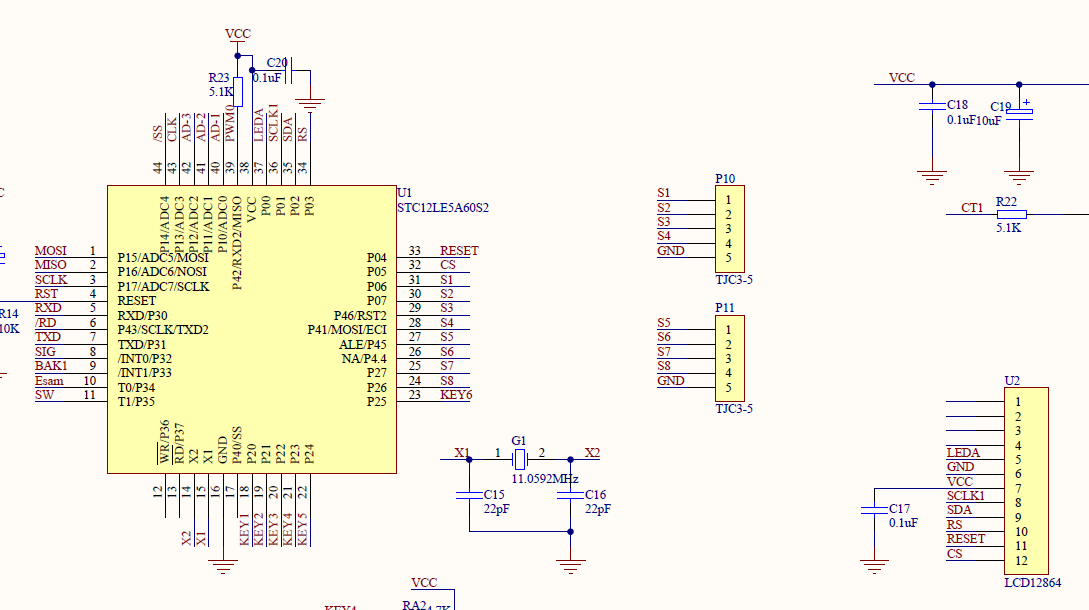Click the R23 designator label
The image size is (1089, 610).
(x=219, y=78)
